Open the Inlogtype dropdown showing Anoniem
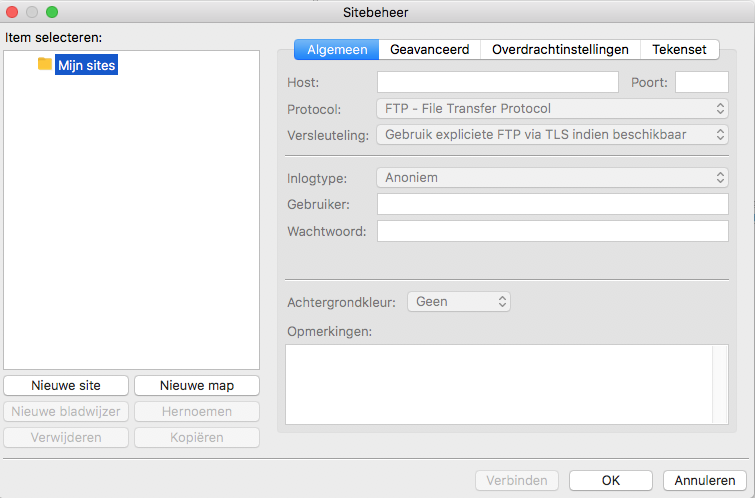 552,178
